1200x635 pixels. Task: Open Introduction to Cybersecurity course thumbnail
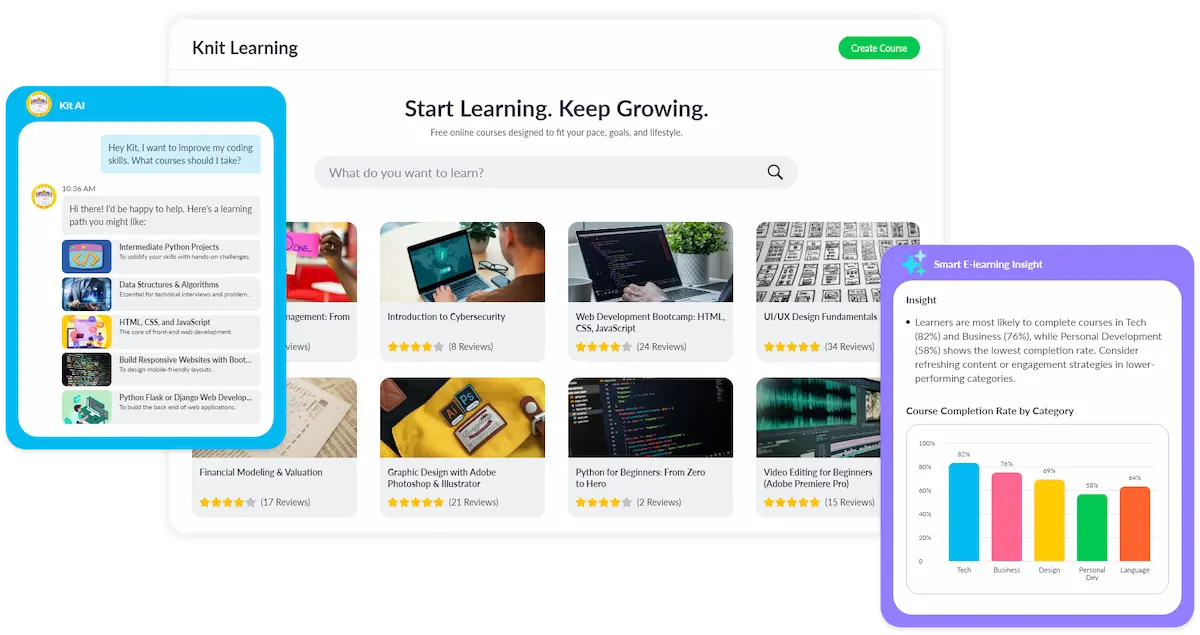(462, 262)
